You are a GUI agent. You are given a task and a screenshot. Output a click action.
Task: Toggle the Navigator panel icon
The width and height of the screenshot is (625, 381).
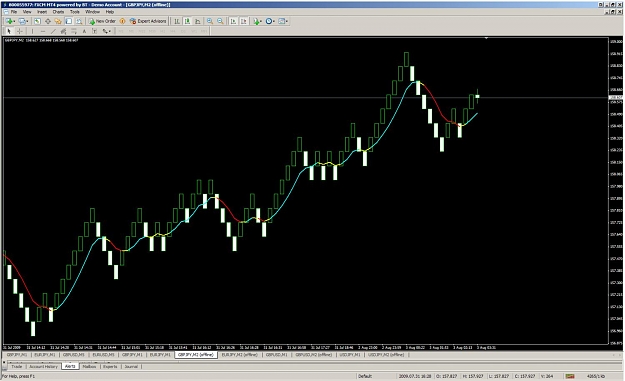point(58,21)
